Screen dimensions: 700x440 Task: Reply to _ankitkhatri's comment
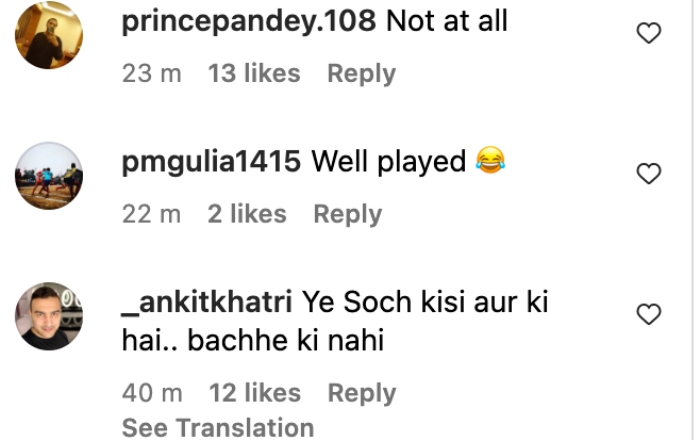361,393
